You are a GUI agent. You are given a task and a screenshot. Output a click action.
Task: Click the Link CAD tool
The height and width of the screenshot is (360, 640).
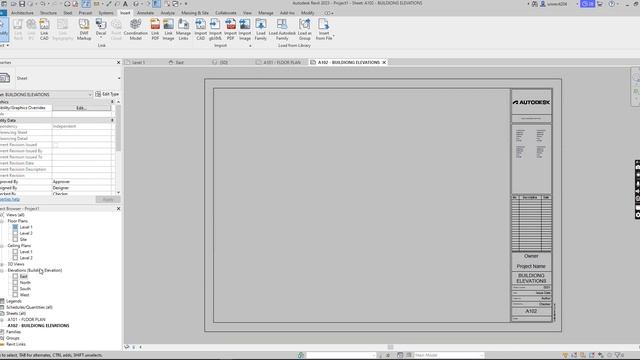click(44, 29)
